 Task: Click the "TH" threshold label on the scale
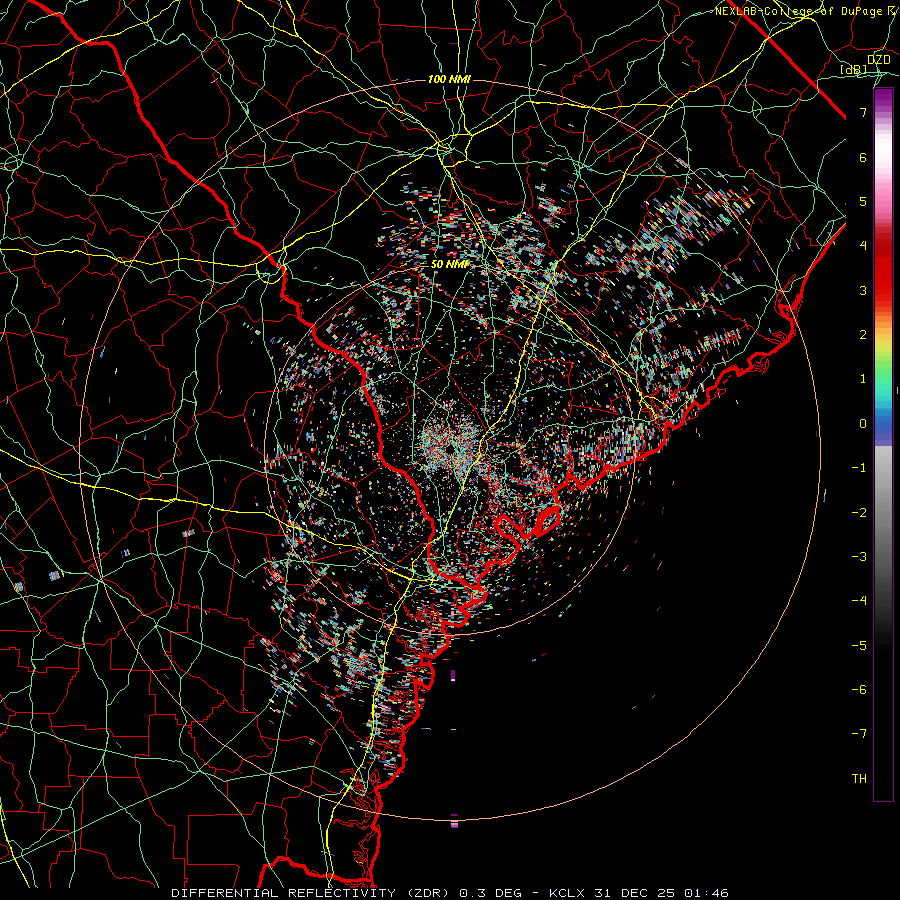[x=859, y=779]
